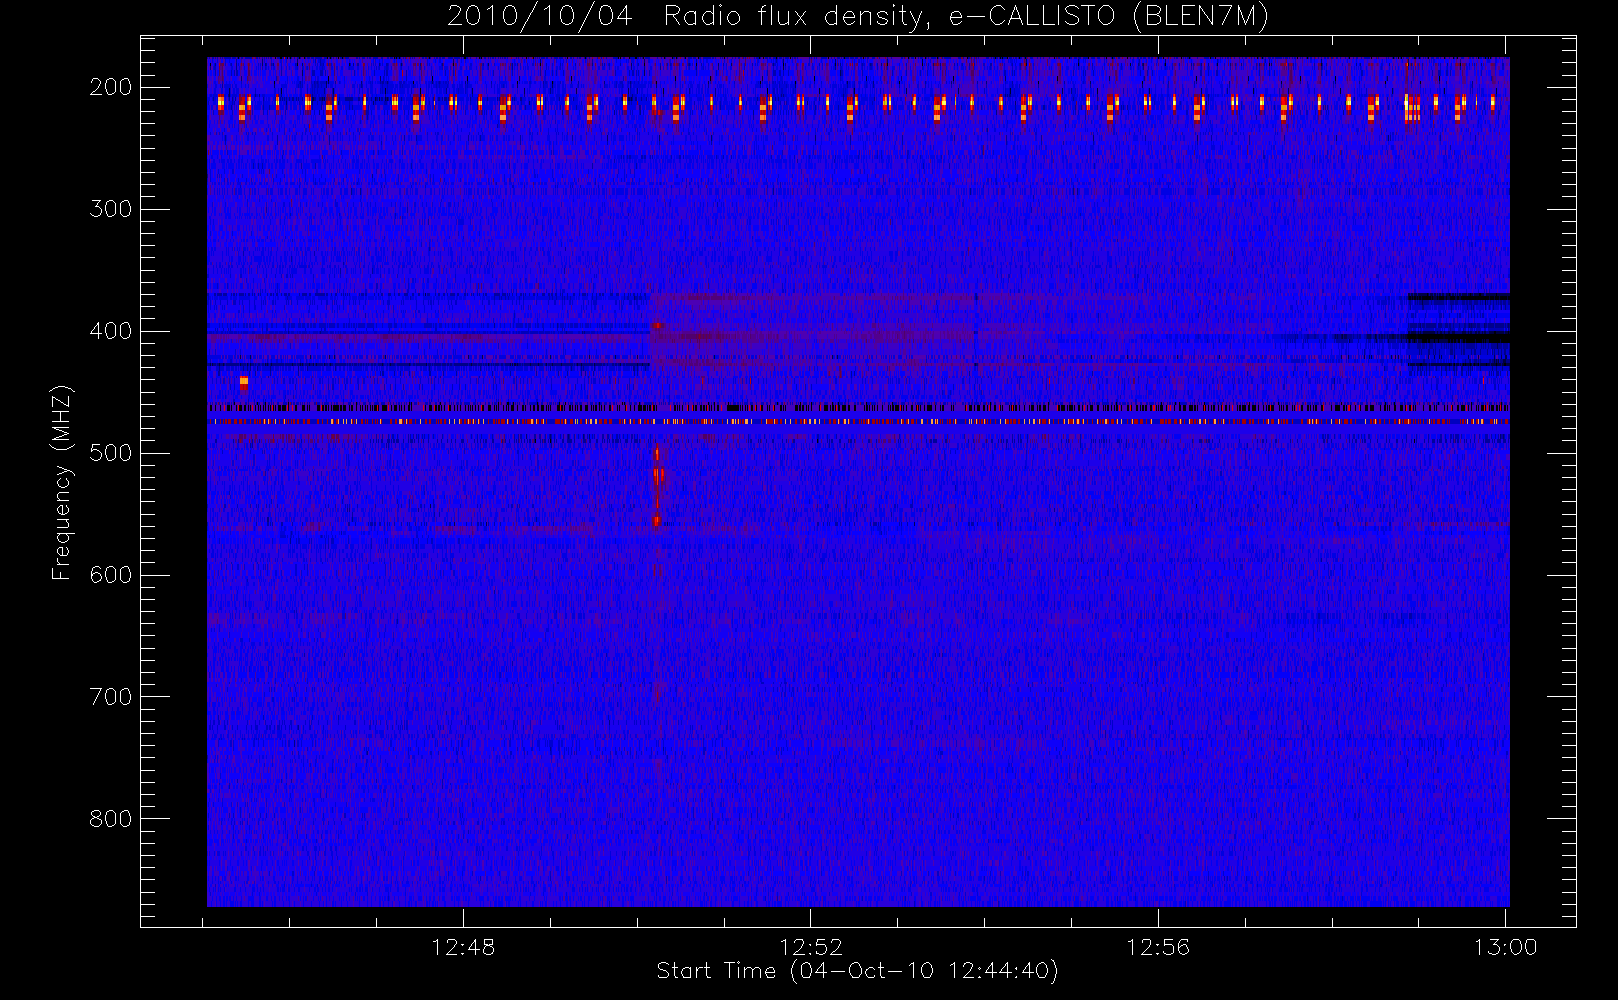Click the 200 frequency tick label
Viewport: 1618px width, 1000px height.
[x=111, y=87]
